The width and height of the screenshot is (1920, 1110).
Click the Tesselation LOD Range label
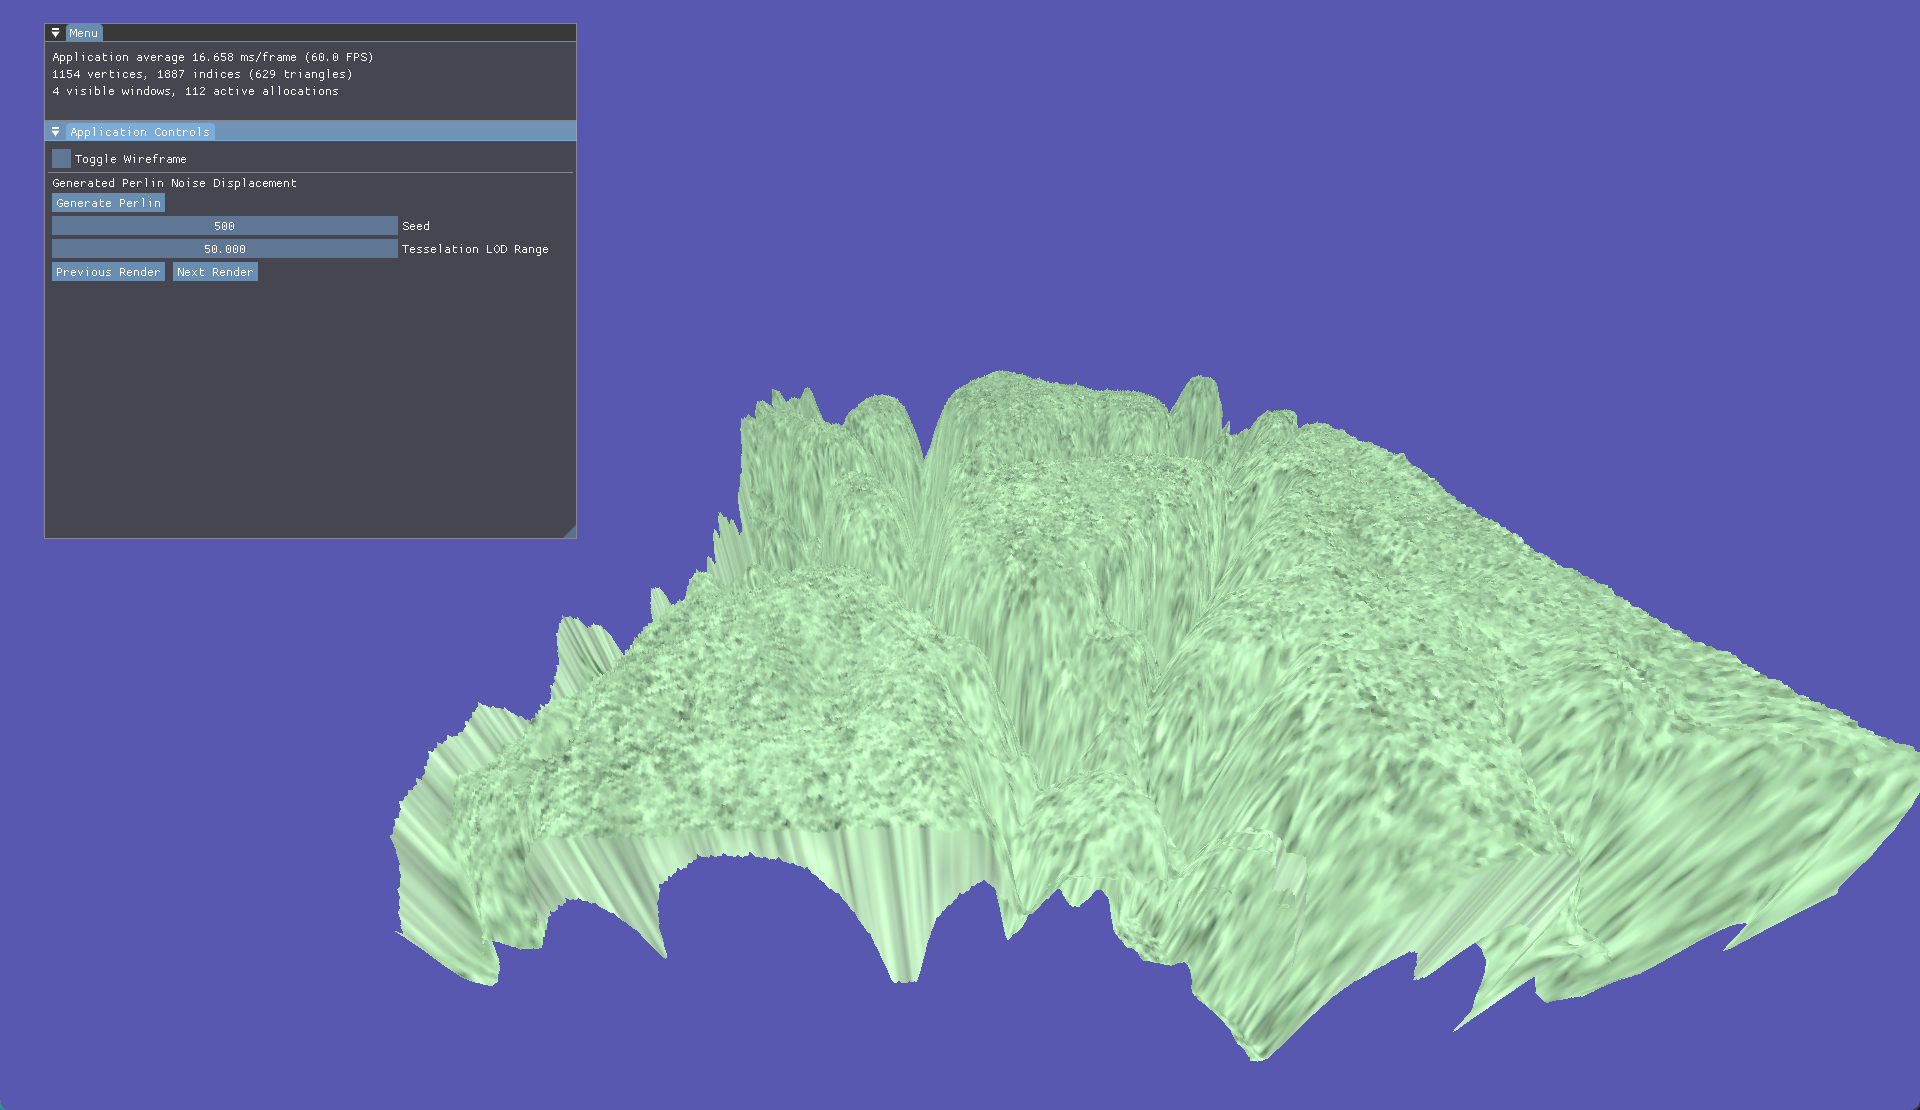pyautogui.click(x=475, y=249)
